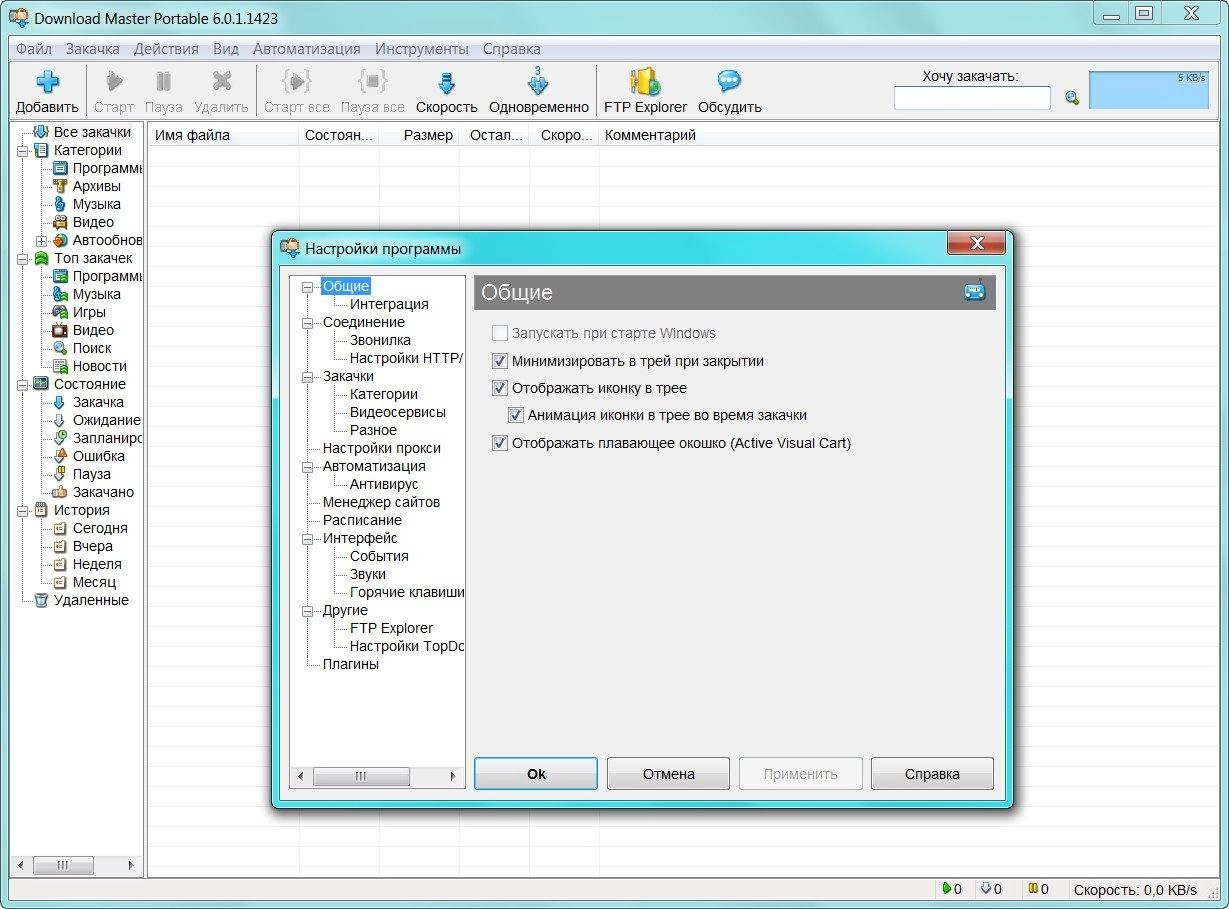
Task: Open the Файл menu
Action: point(34,48)
